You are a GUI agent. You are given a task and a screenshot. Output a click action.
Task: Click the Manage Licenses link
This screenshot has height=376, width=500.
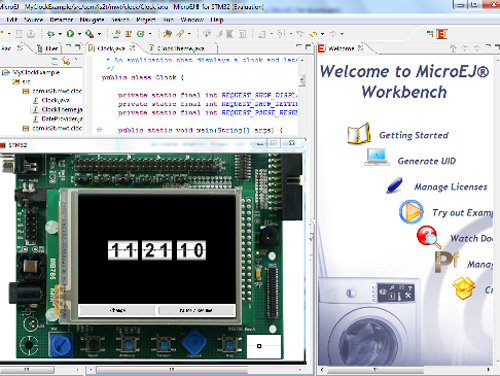click(451, 187)
